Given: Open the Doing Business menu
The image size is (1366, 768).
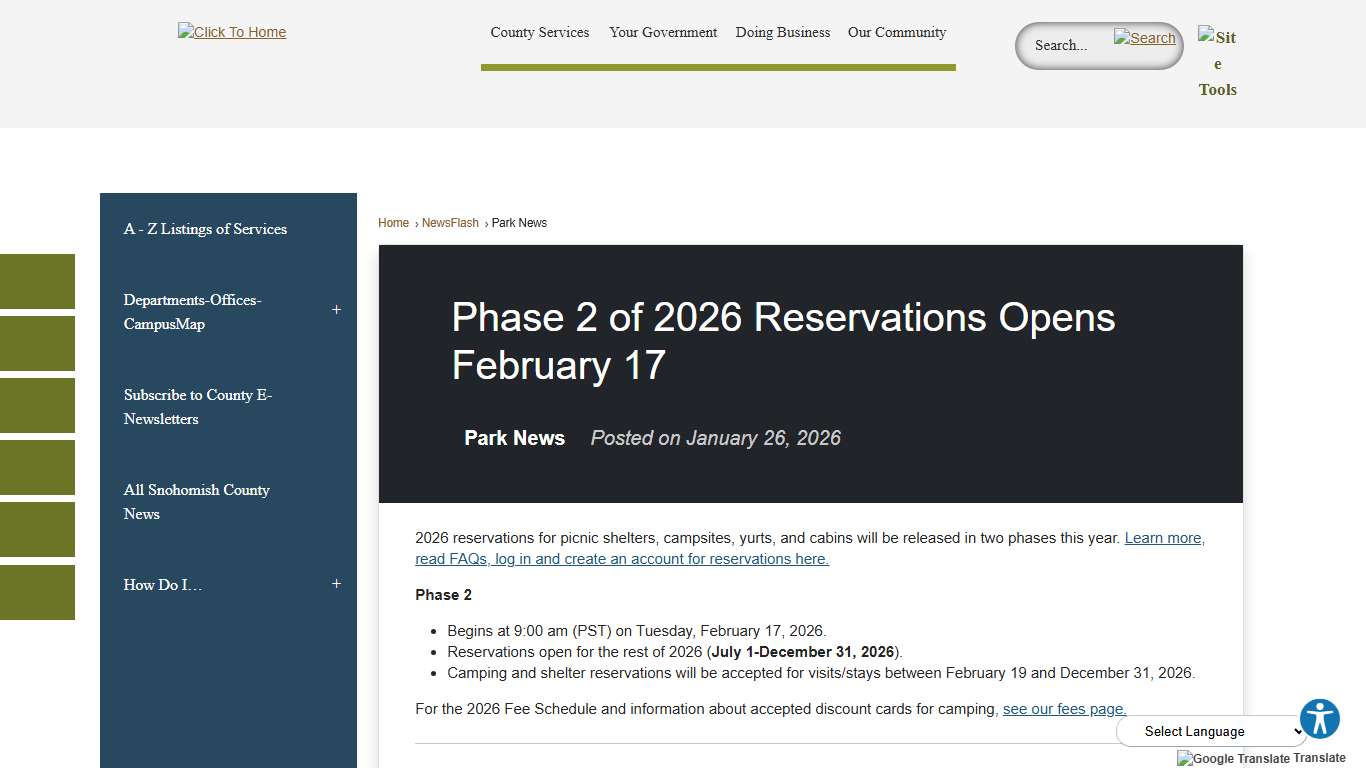Looking at the screenshot, I should coord(782,32).
